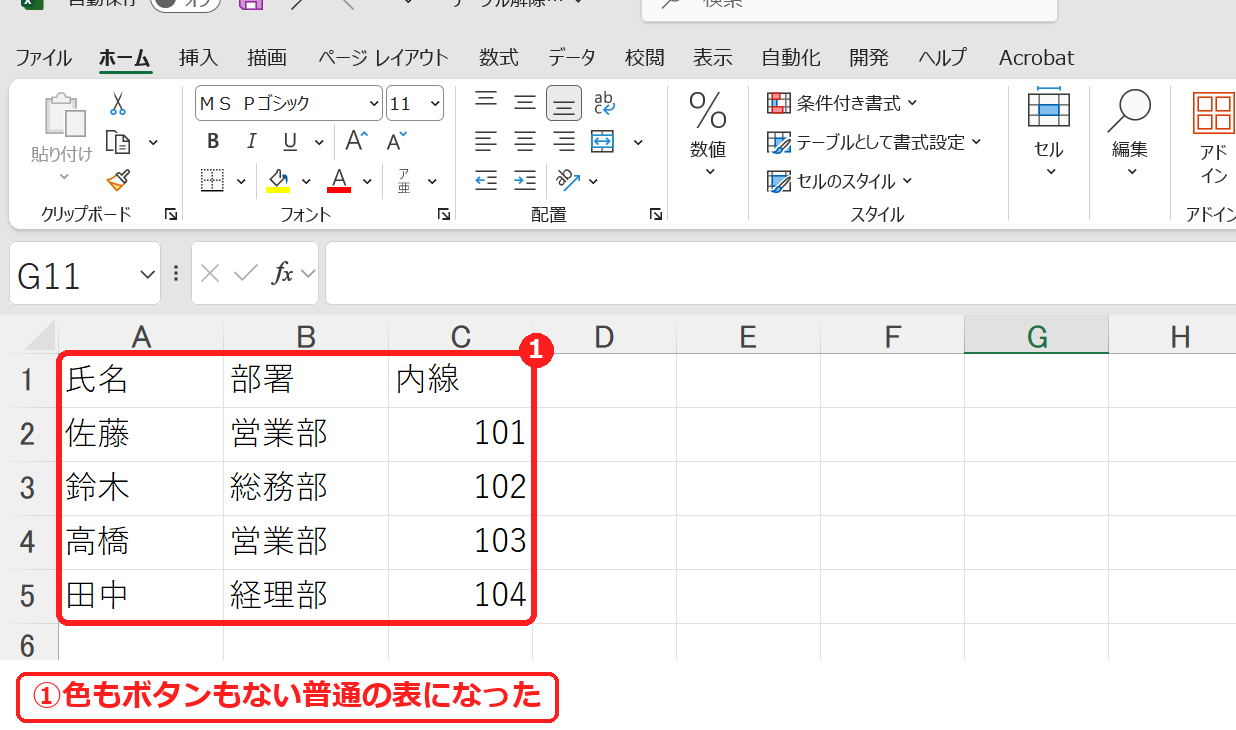
Task: Click the insert function fx button
Action: tap(284, 274)
